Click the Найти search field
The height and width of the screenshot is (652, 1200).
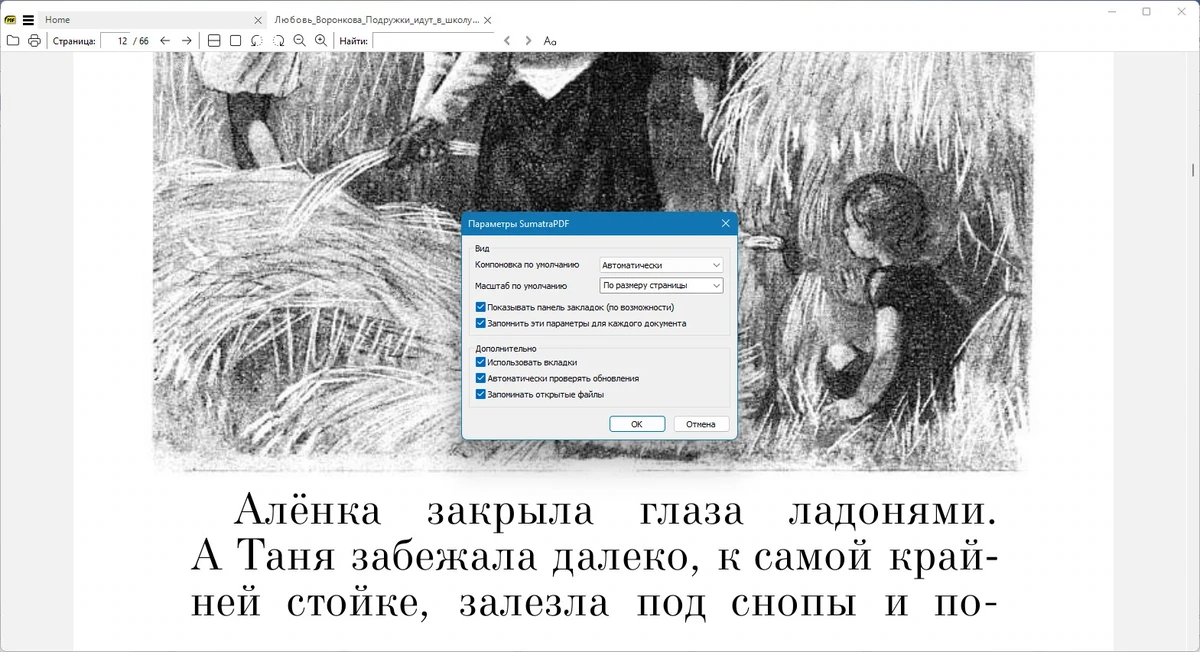click(433, 41)
